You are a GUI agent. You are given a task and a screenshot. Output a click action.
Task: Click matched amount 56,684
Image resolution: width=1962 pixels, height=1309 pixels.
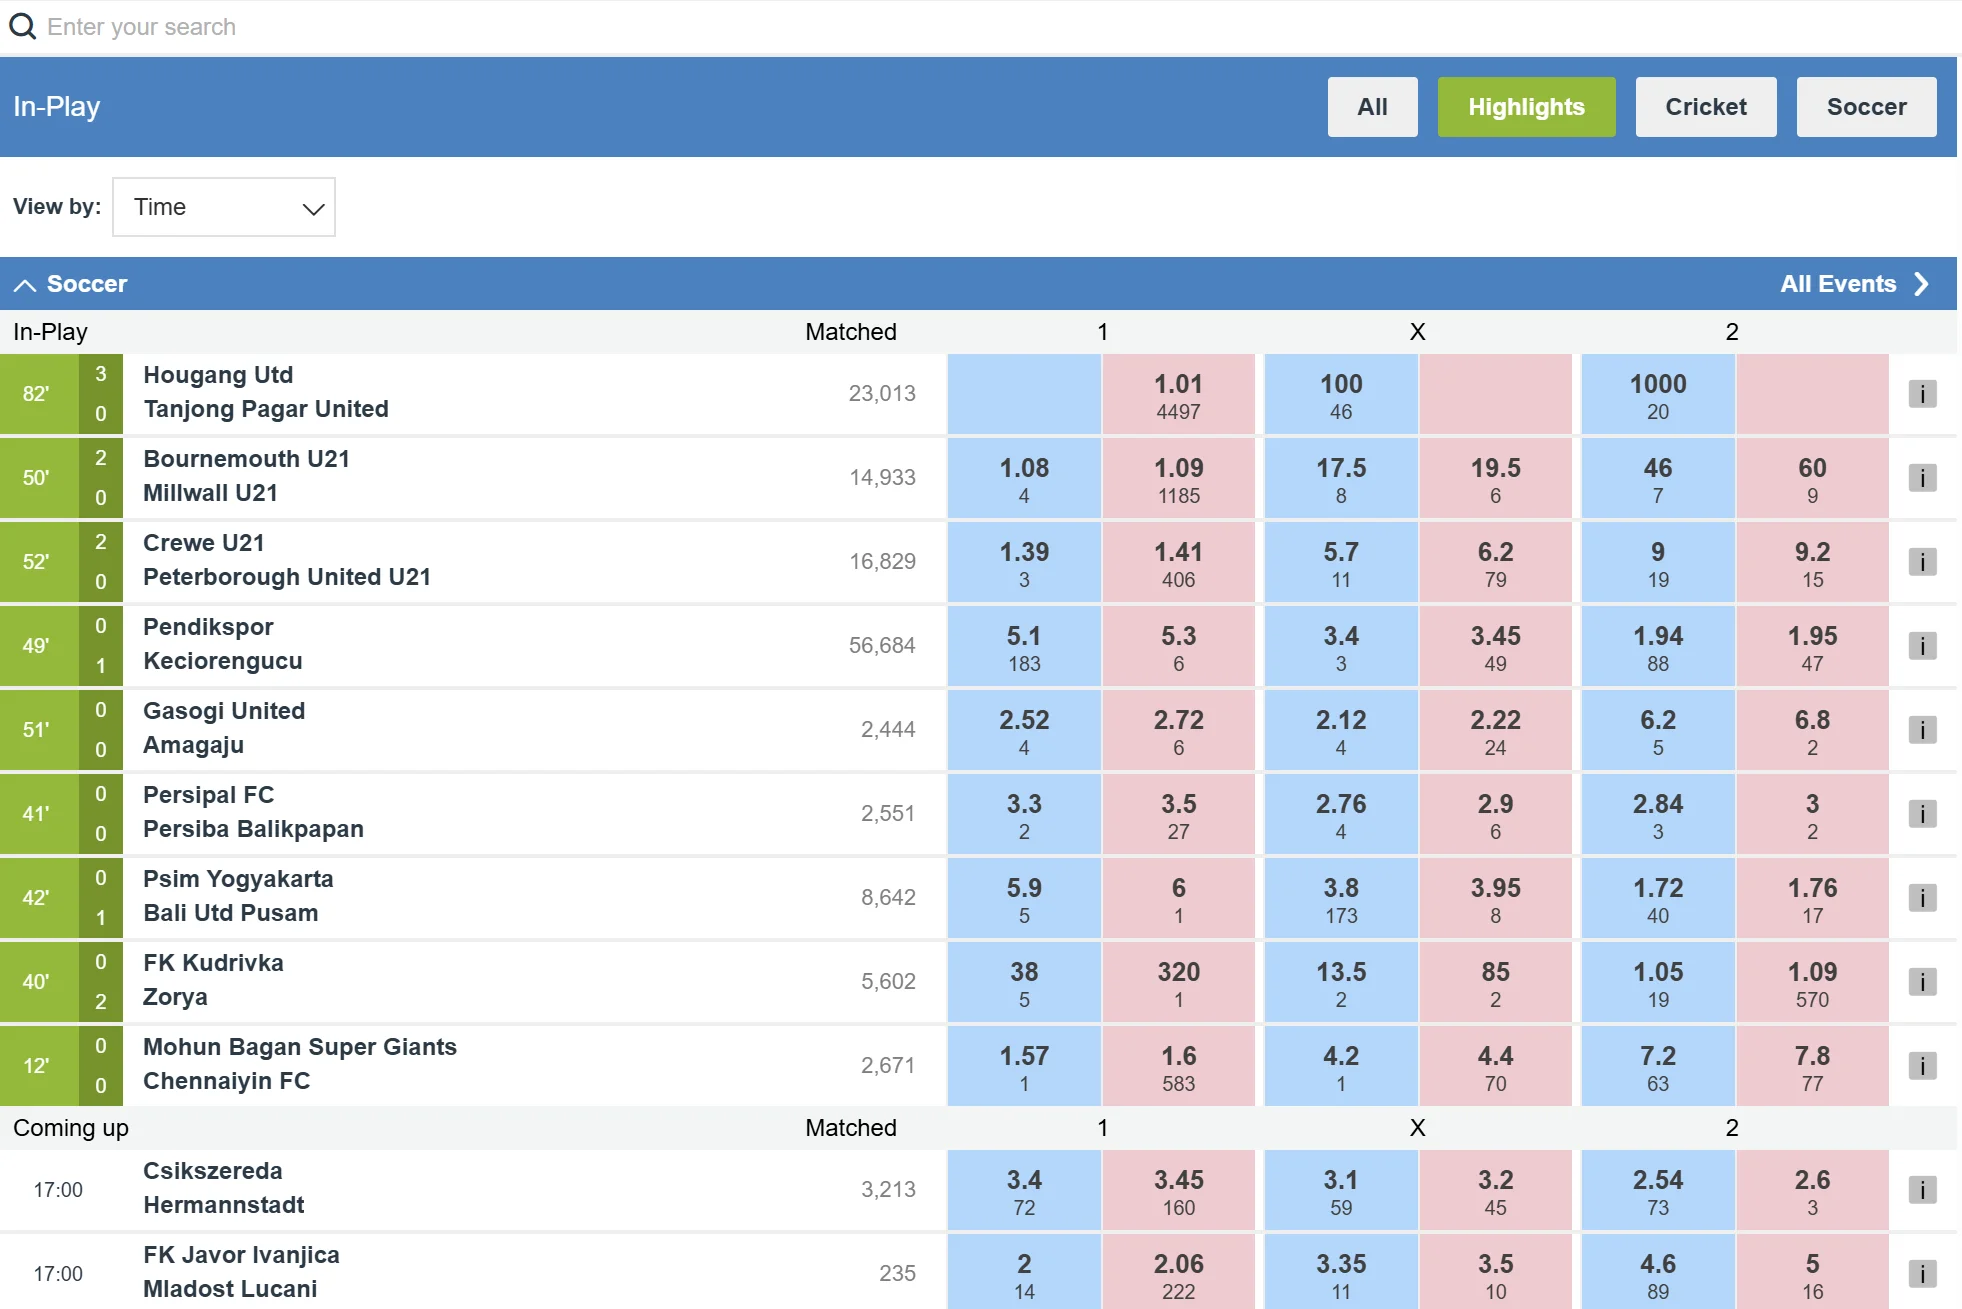click(882, 646)
